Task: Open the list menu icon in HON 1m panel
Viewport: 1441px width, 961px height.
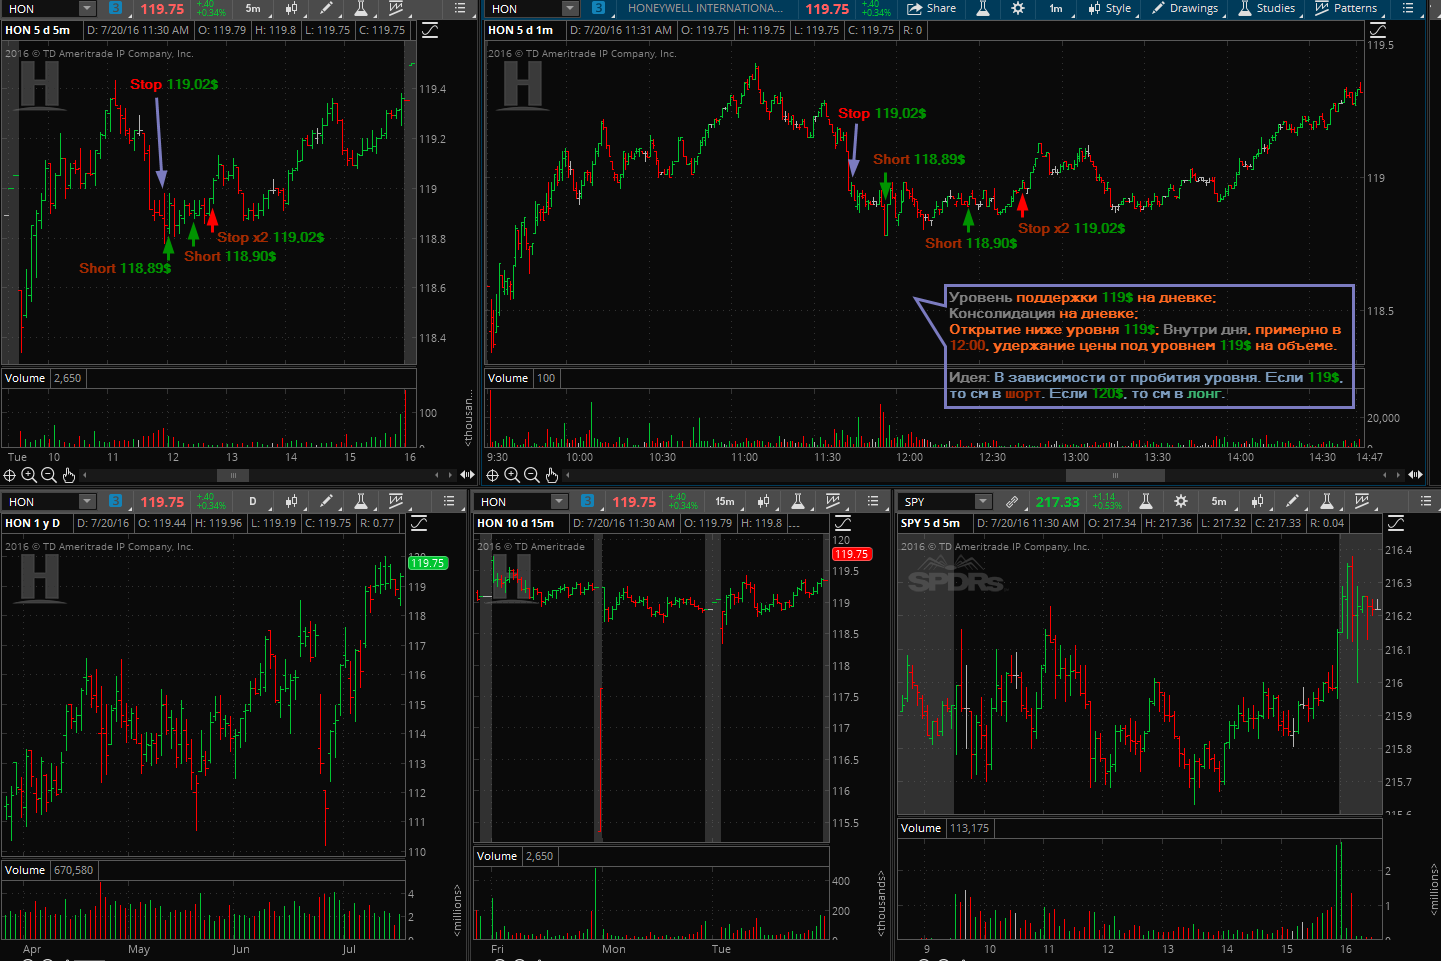Action: click(x=1409, y=8)
